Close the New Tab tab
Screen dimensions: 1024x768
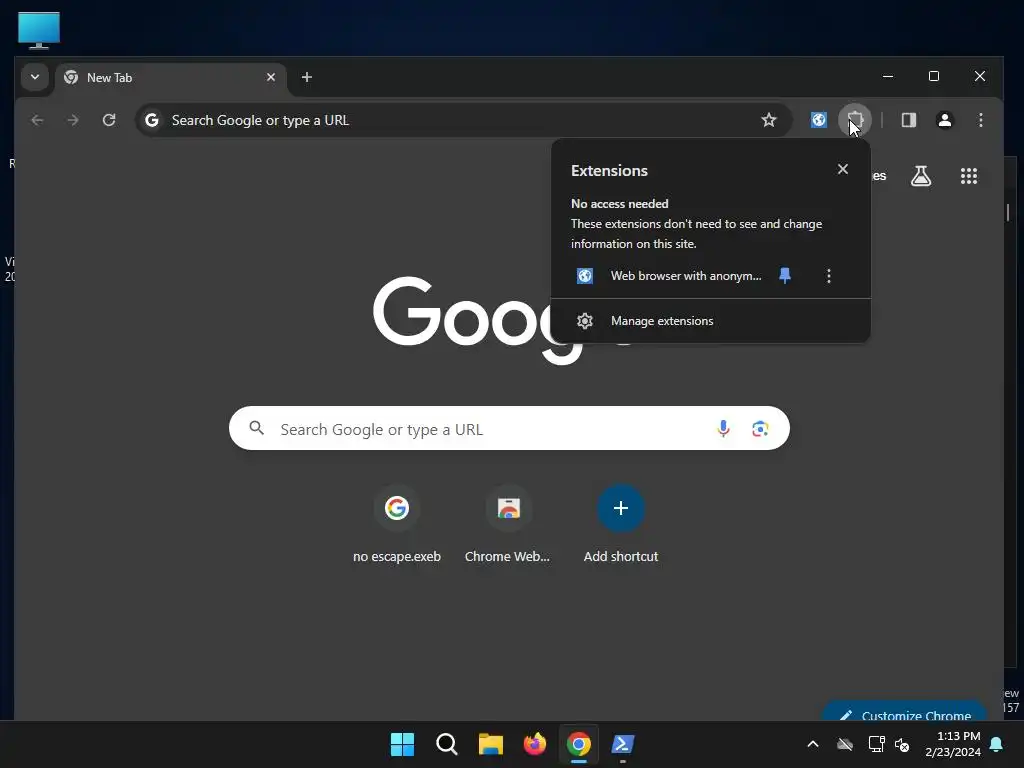coord(271,77)
